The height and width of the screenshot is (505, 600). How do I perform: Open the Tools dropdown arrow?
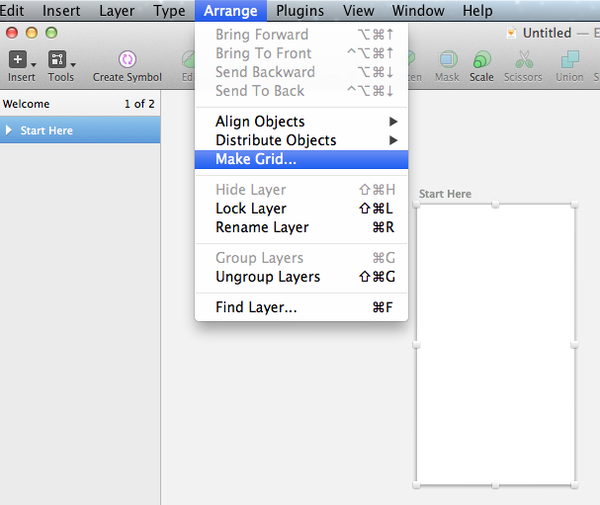click(x=73, y=64)
